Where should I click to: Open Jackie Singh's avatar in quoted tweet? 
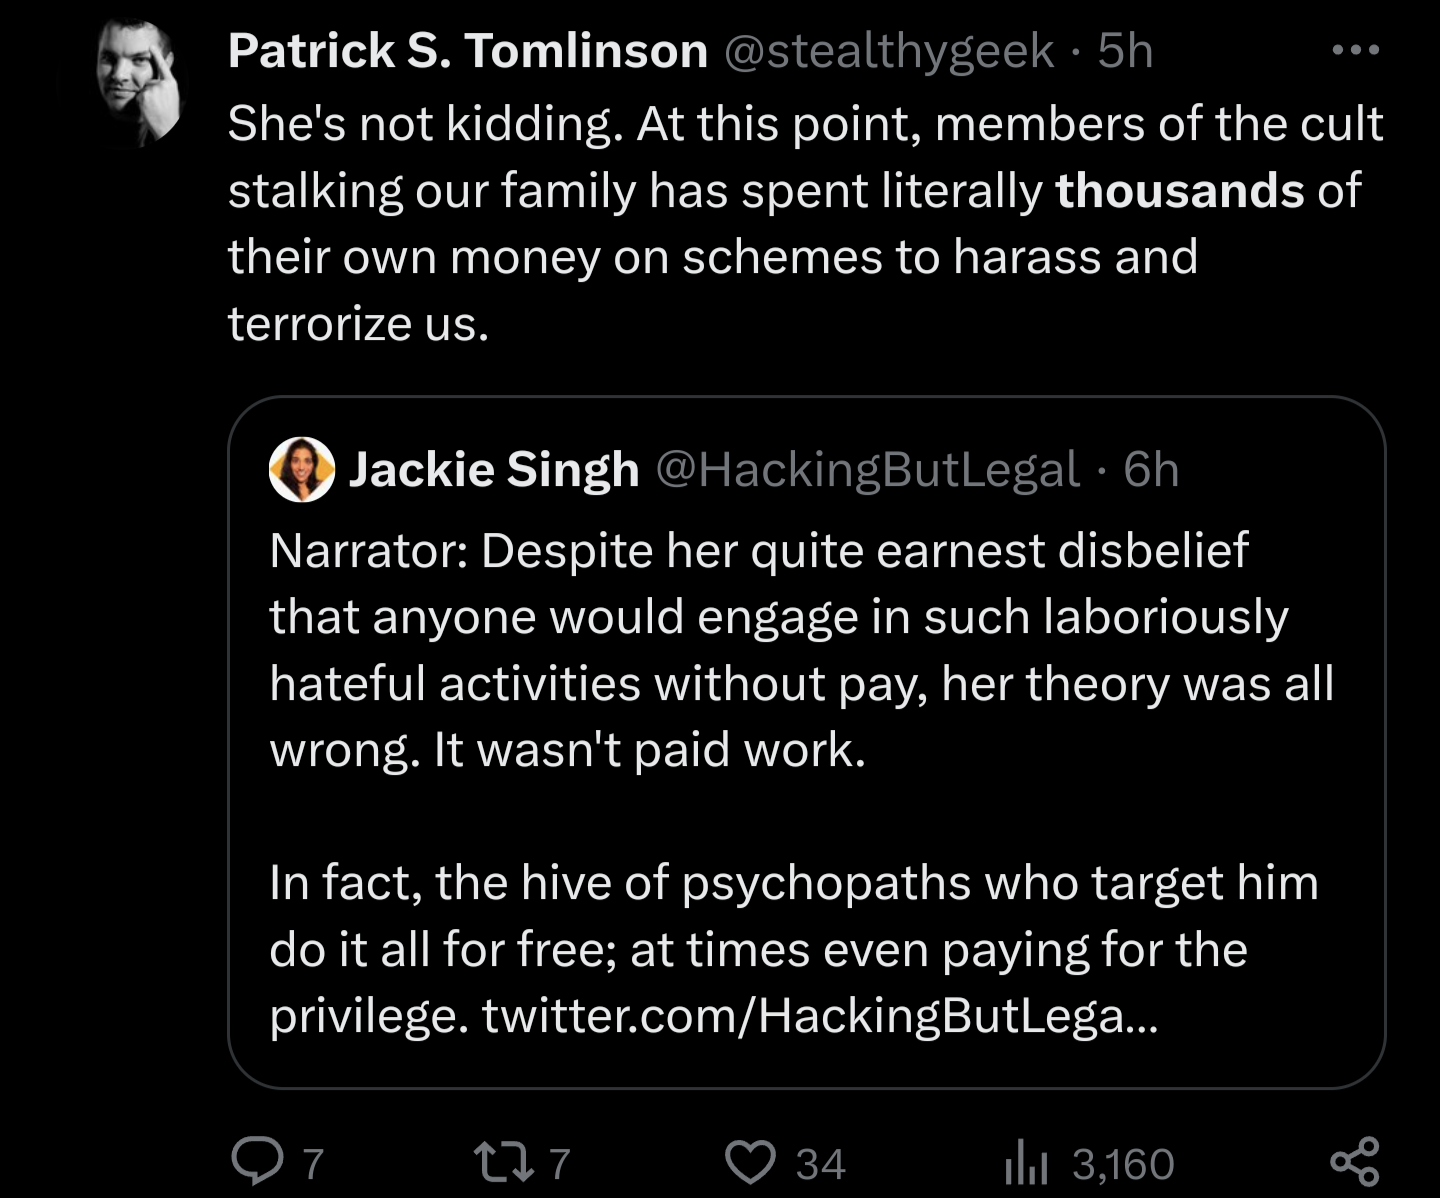pos(302,469)
